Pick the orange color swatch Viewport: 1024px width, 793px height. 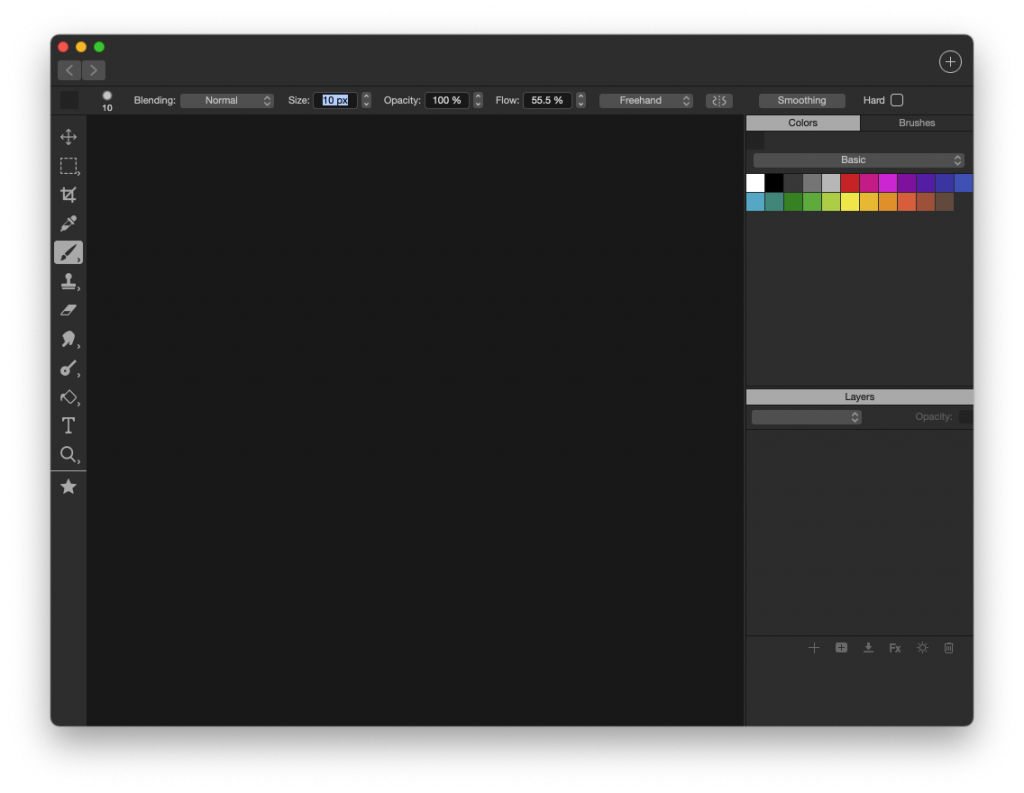coord(888,202)
